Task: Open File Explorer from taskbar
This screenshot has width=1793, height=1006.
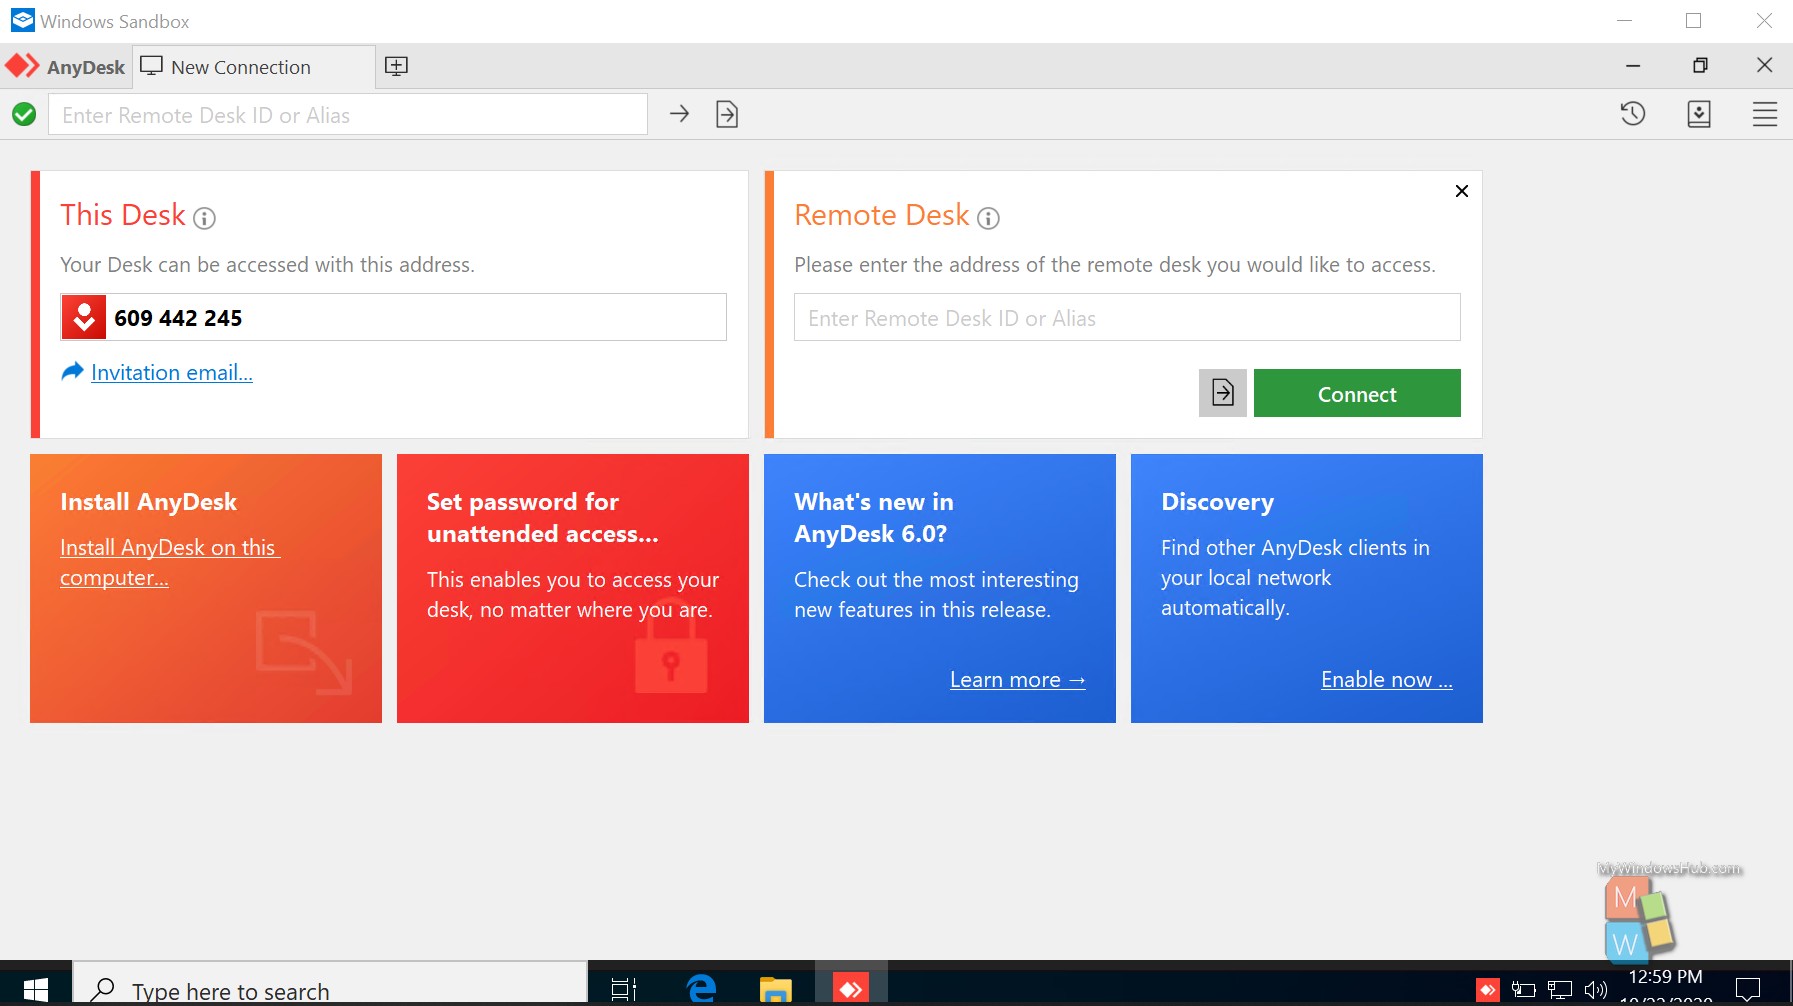Action: pyautogui.click(x=775, y=989)
